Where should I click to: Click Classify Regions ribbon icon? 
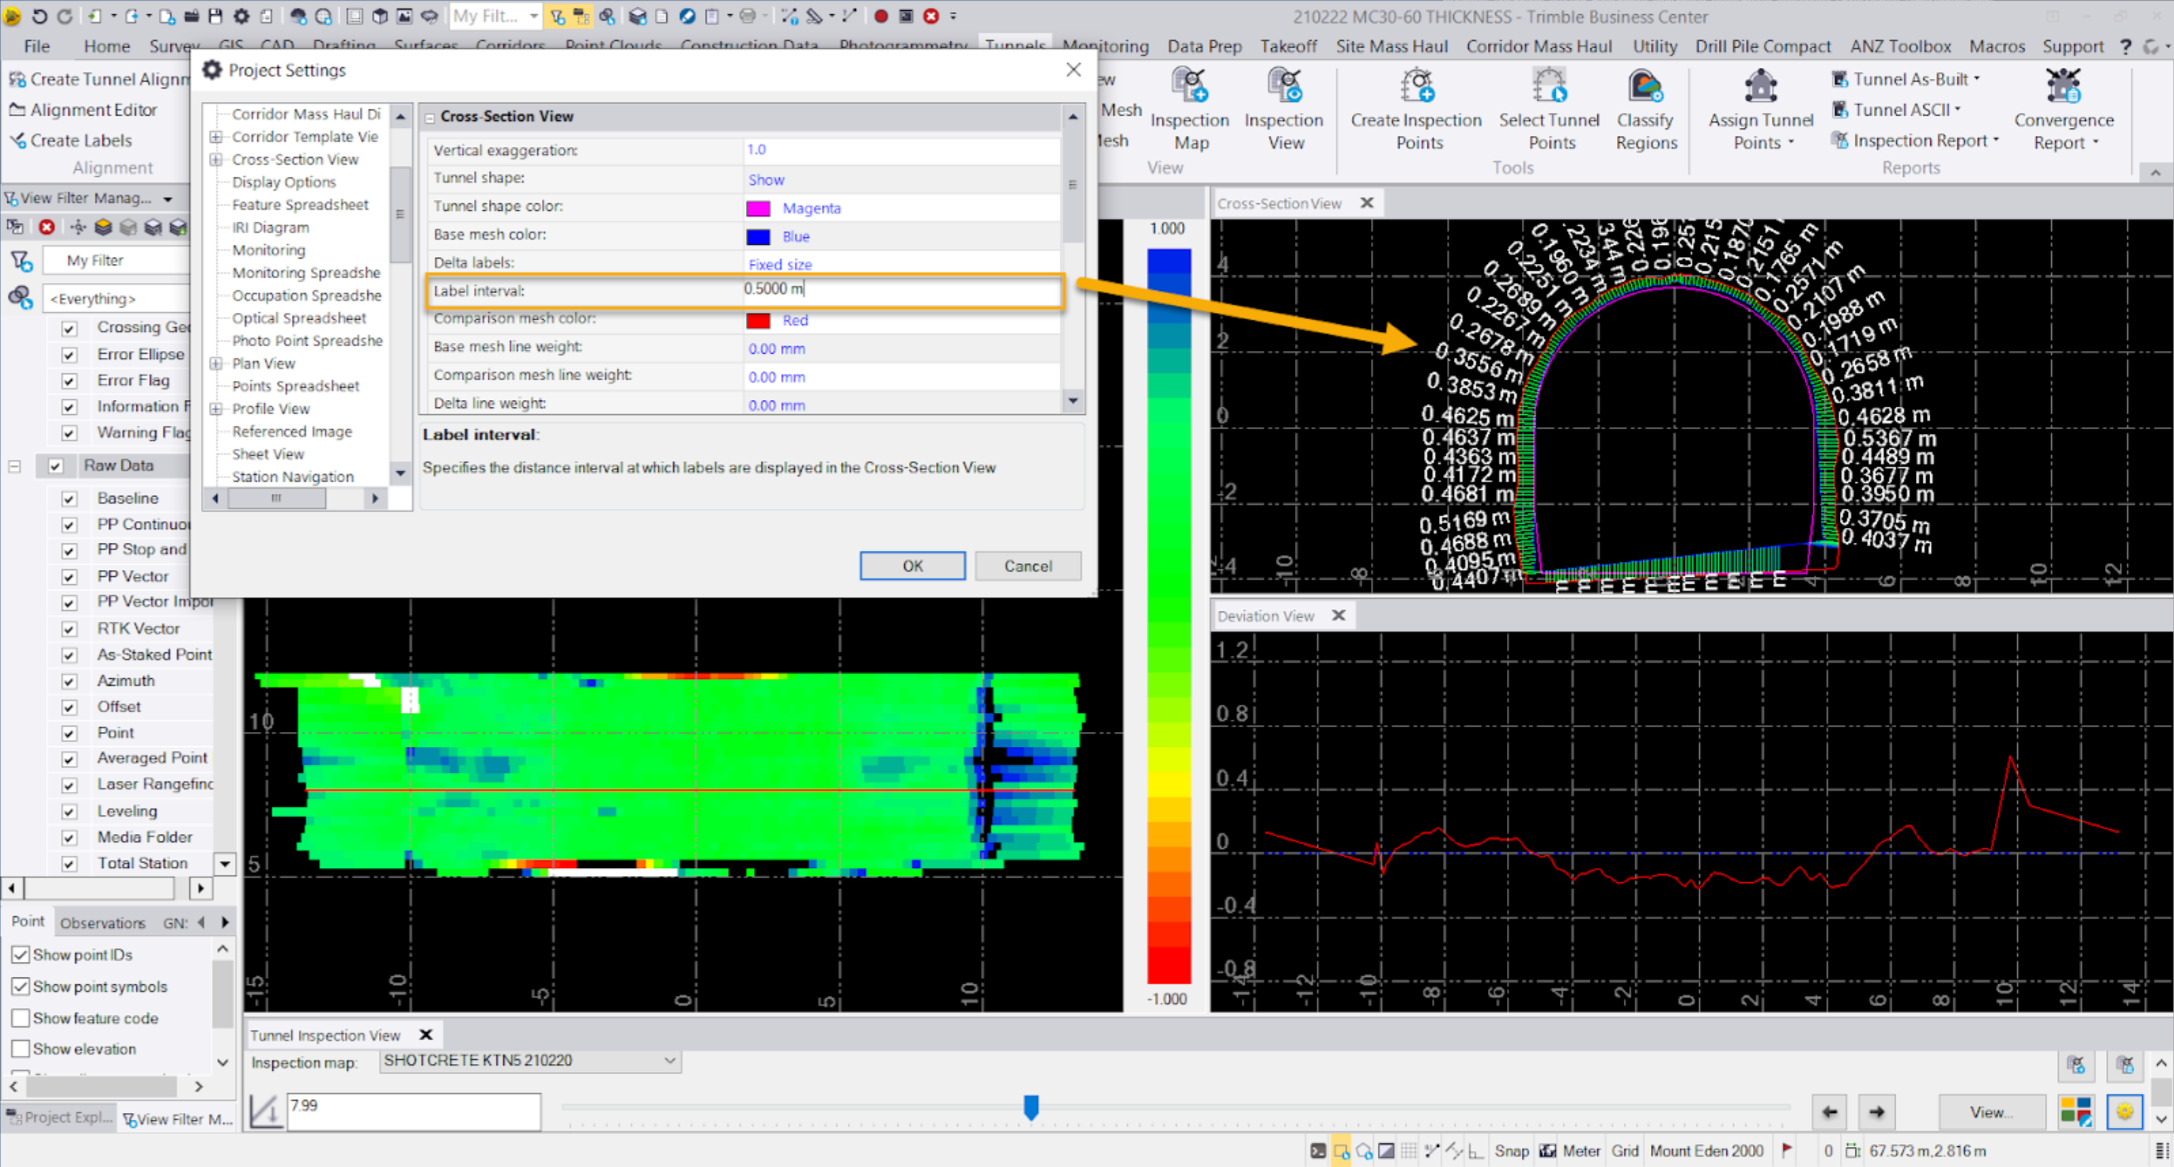(x=1645, y=110)
